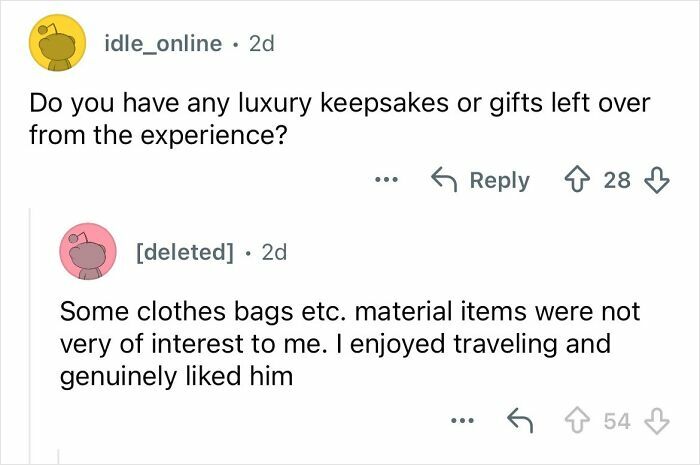Click the 54 vote score
The height and width of the screenshot is (465, 700).
pyautogui.click(x=618, y=421)
